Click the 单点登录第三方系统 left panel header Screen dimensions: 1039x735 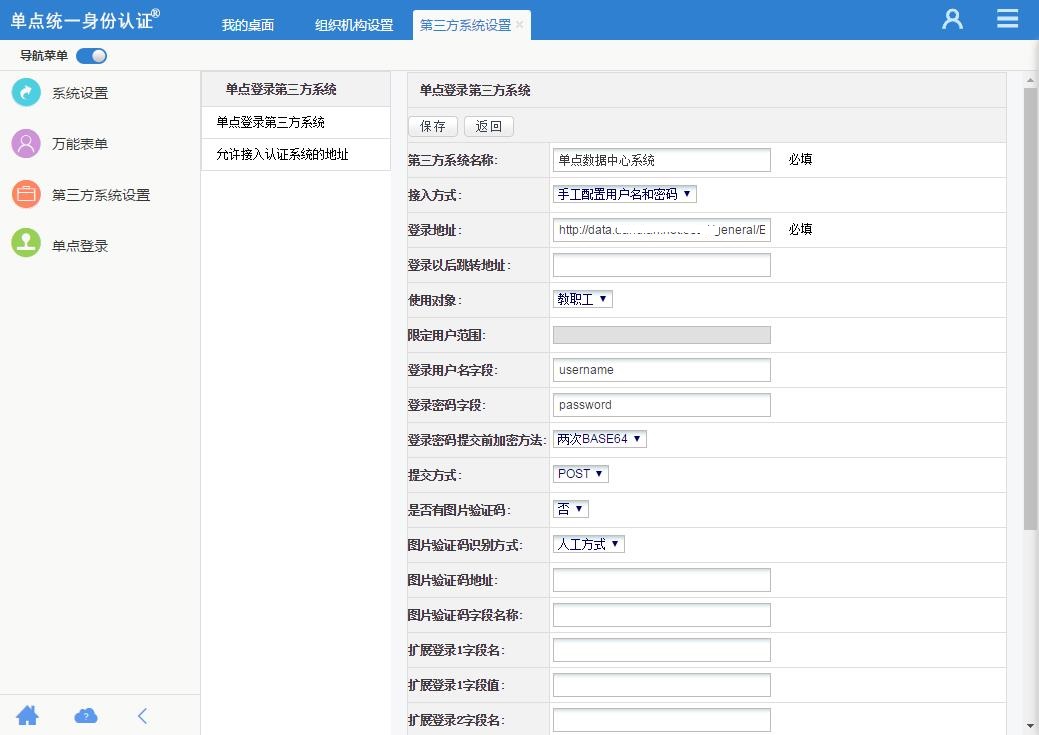(x=296, y=89)
